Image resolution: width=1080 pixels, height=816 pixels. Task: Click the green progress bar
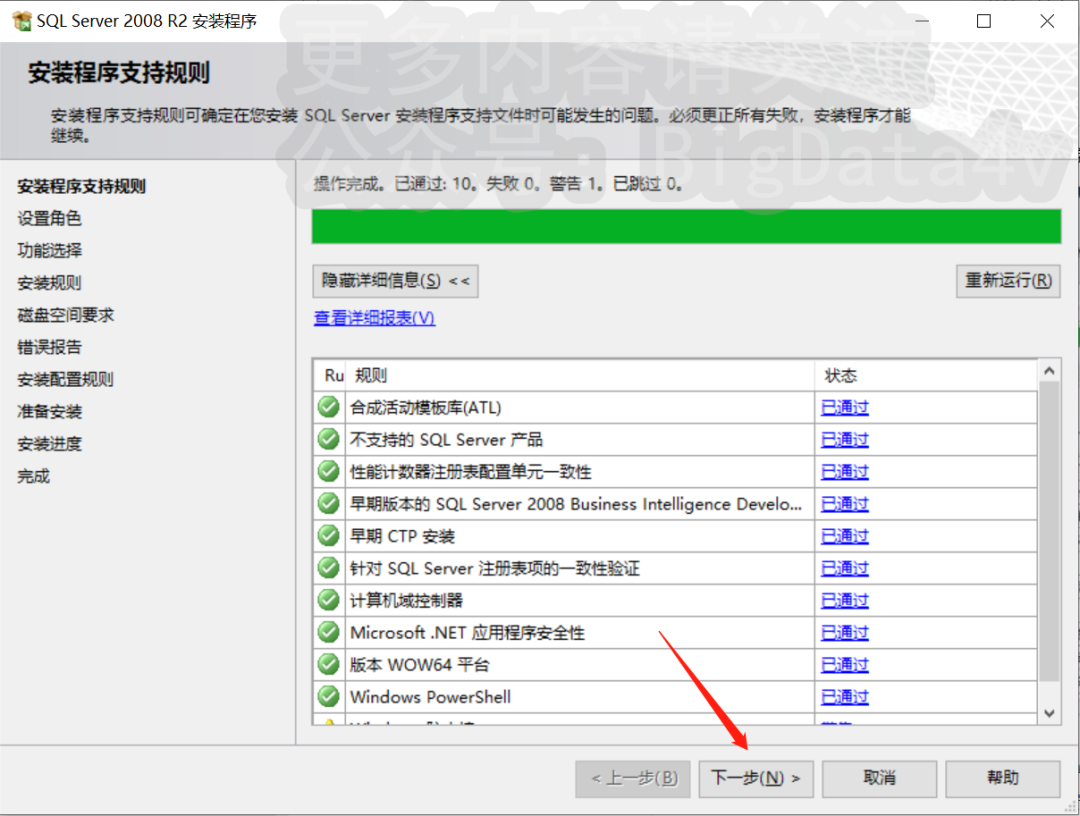tap(686, 227)
